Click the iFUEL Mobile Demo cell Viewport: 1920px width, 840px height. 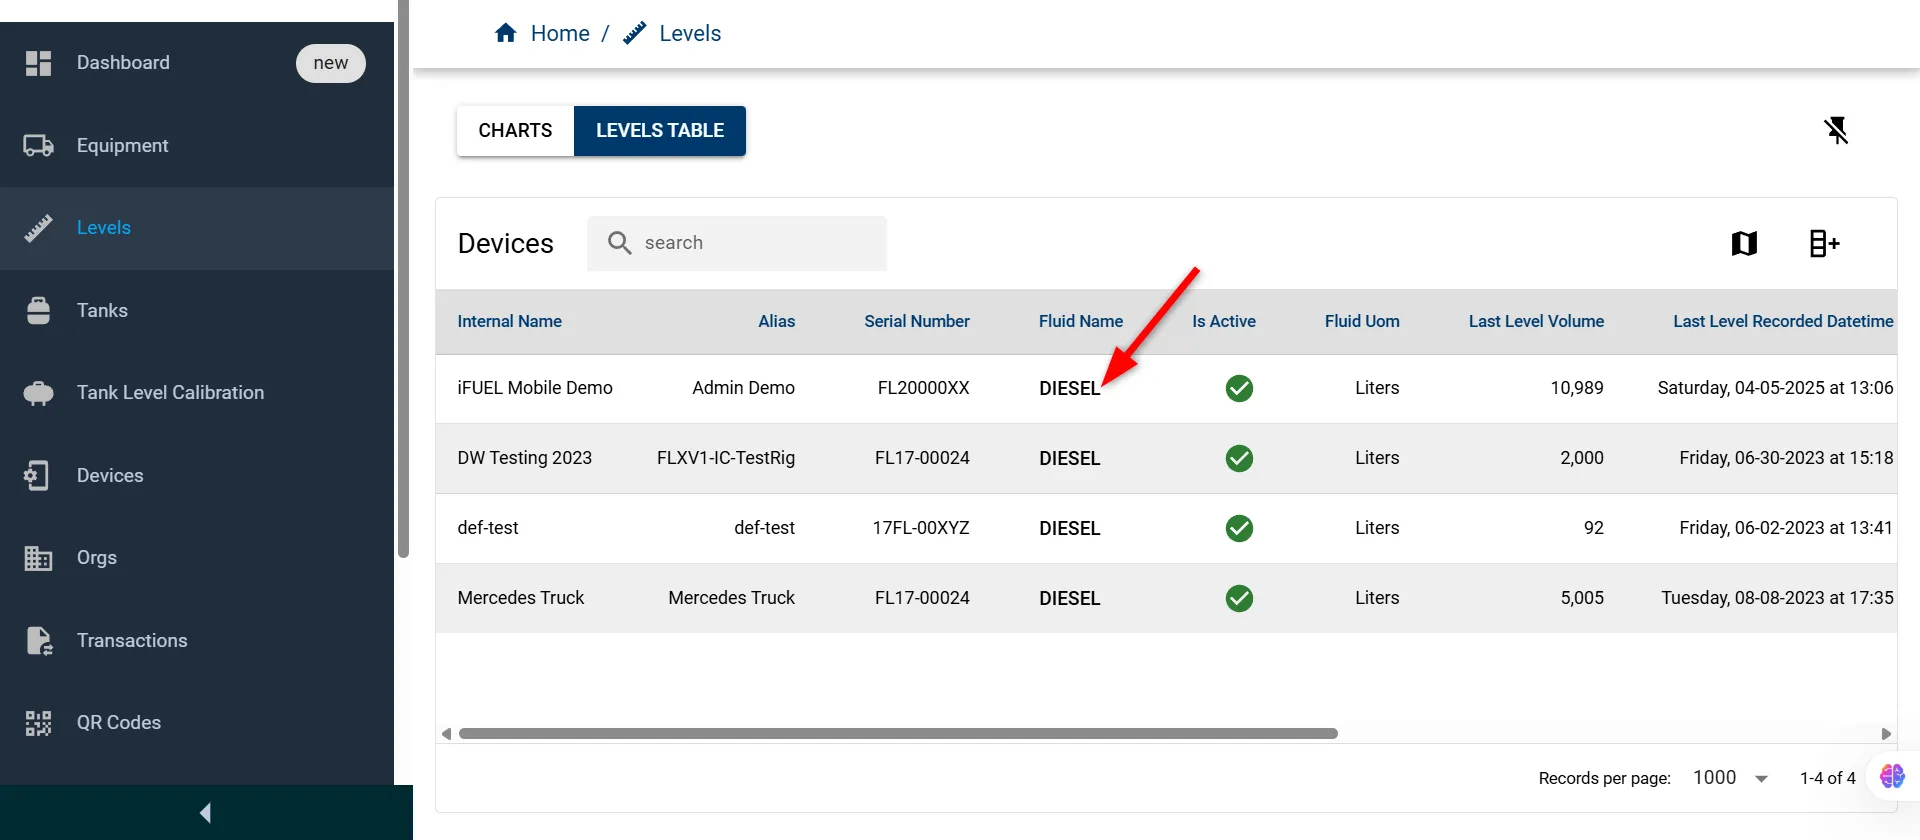coord(535,388)
